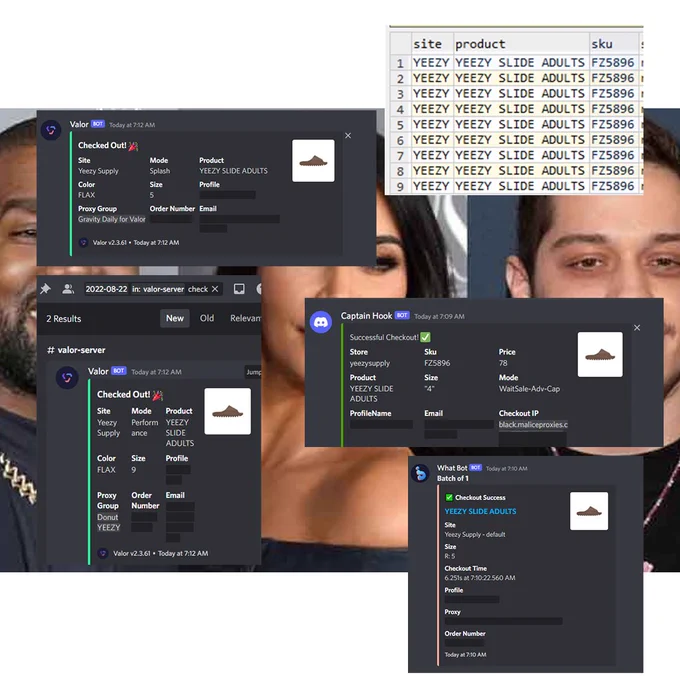Screen dimensions: 680x680
Task: Close the Captain Hook checkout card
Action: click(x=637, y=328)
